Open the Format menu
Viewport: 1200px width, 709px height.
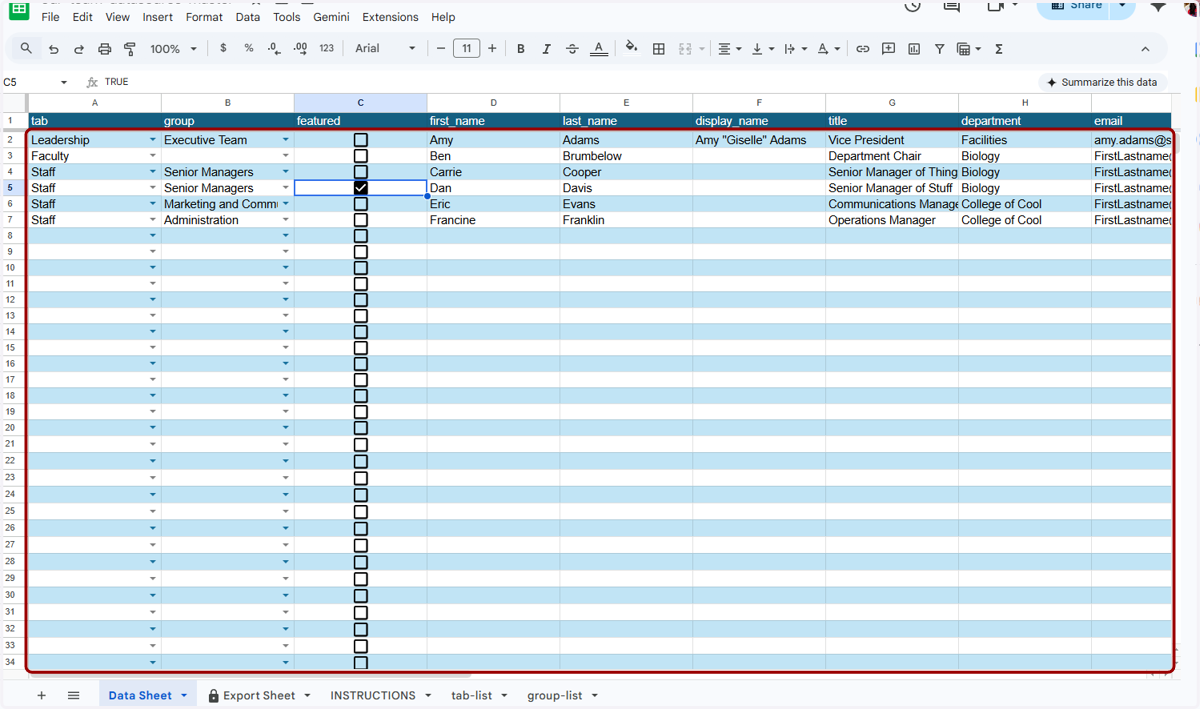(x=204, y=17)
